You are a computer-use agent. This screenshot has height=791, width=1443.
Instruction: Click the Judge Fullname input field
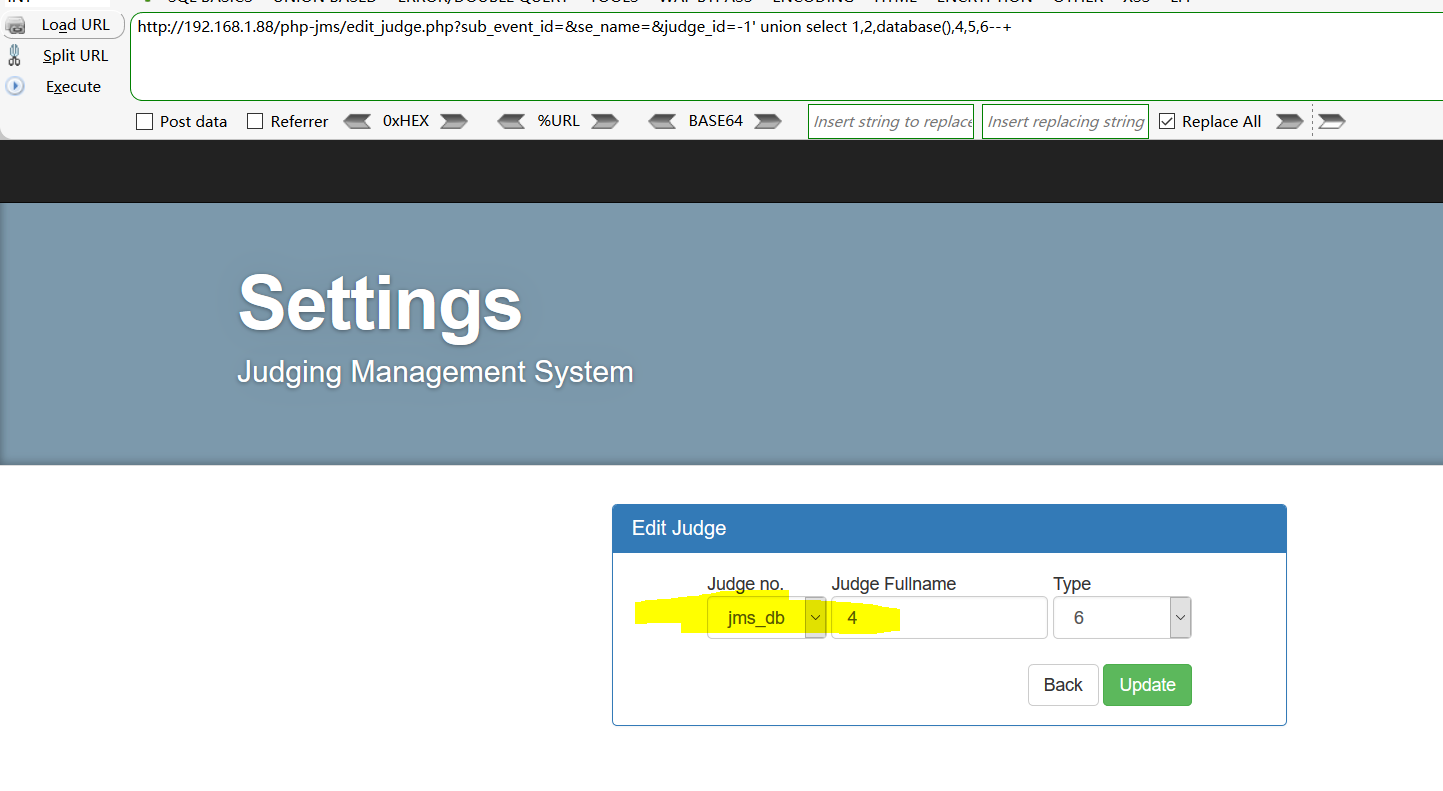(x=939, y=618)
